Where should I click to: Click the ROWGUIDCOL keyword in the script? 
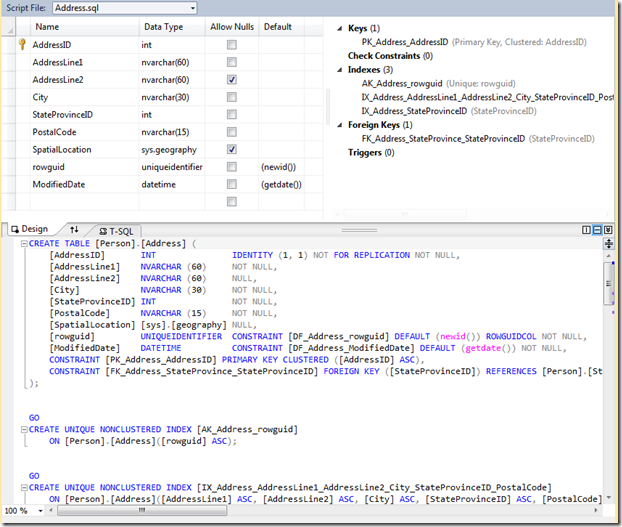(511, 337)
